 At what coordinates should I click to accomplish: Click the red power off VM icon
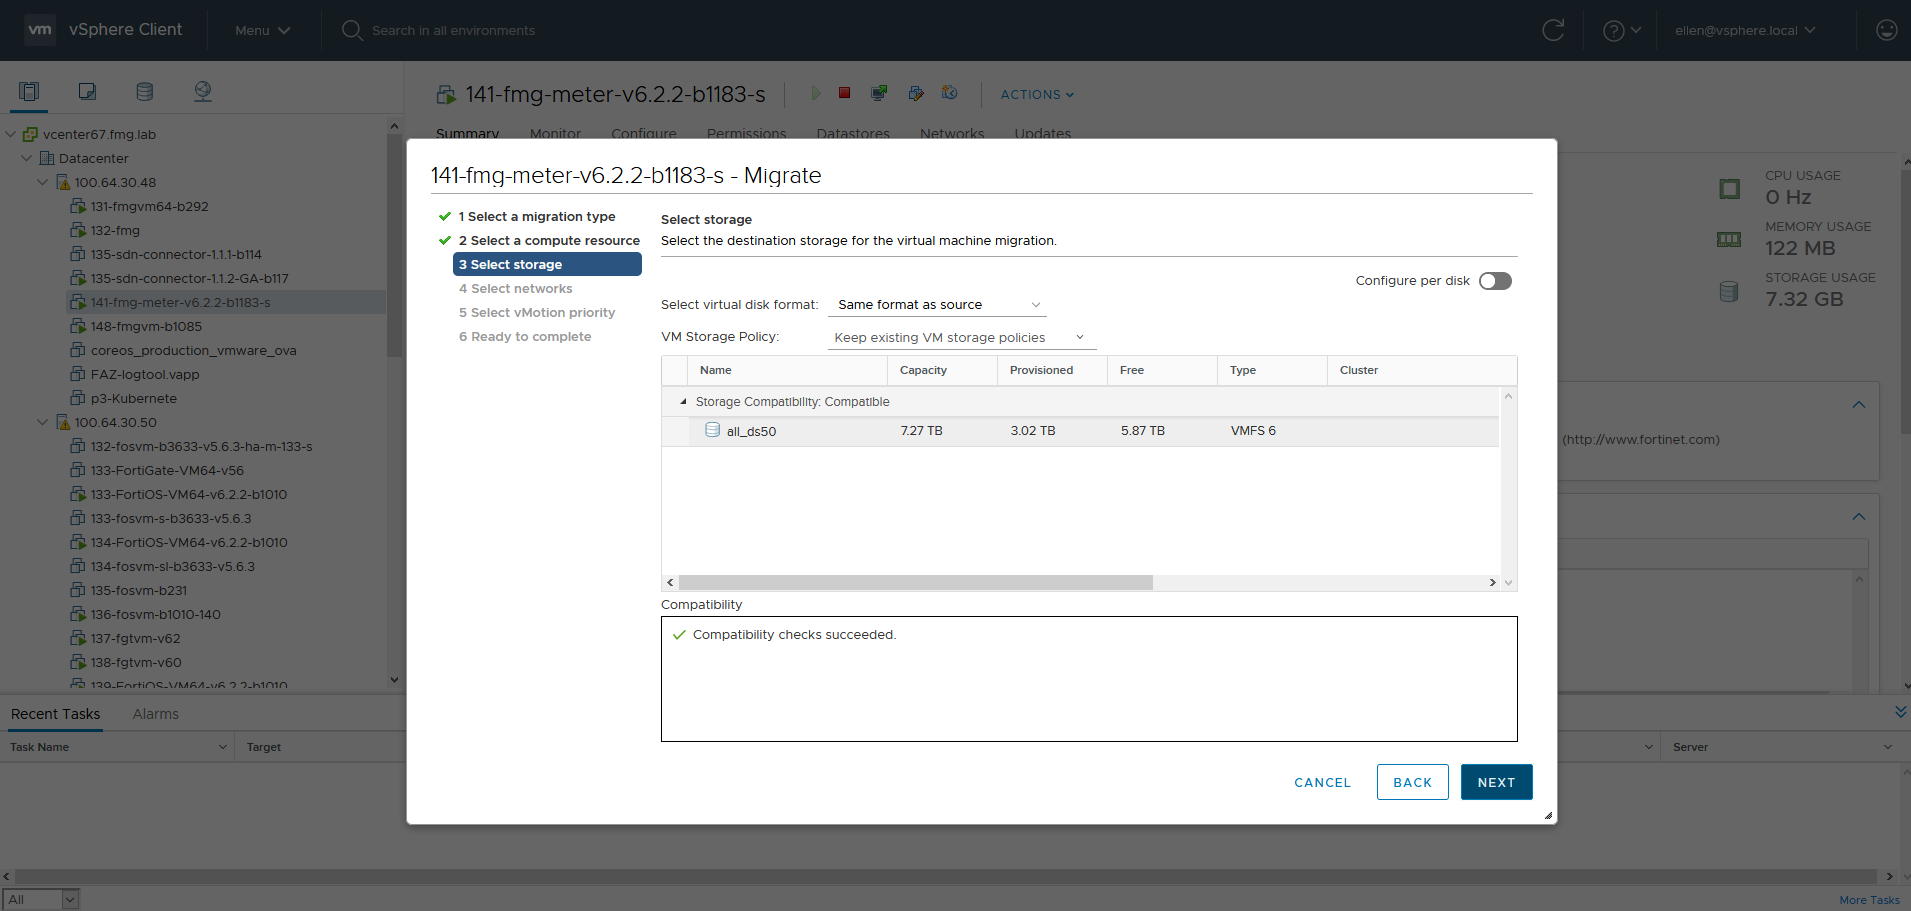click(844, 93)
